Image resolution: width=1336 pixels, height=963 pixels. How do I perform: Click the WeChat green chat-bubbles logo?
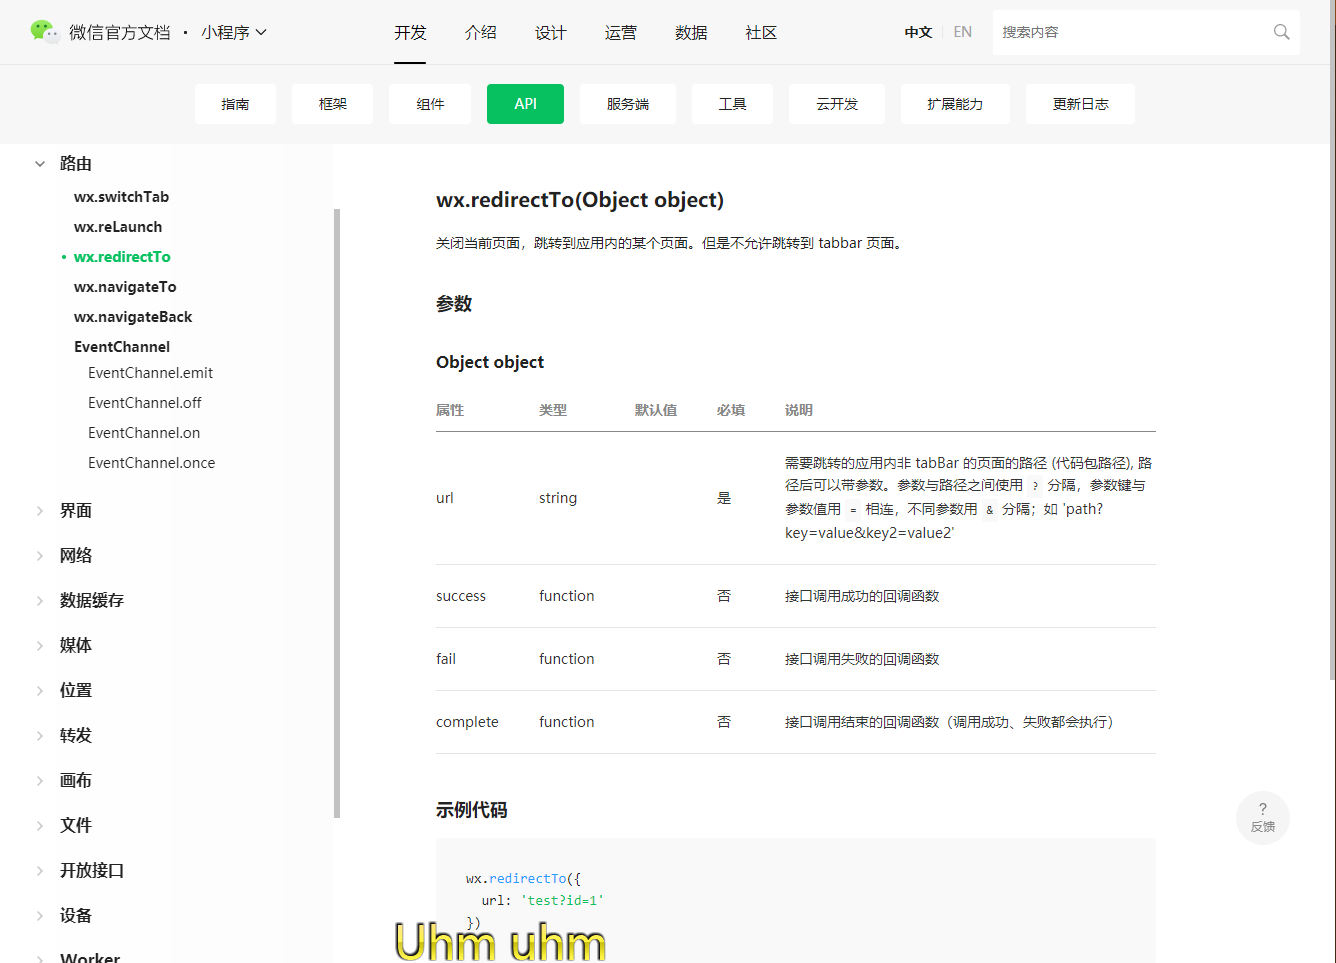46,31
